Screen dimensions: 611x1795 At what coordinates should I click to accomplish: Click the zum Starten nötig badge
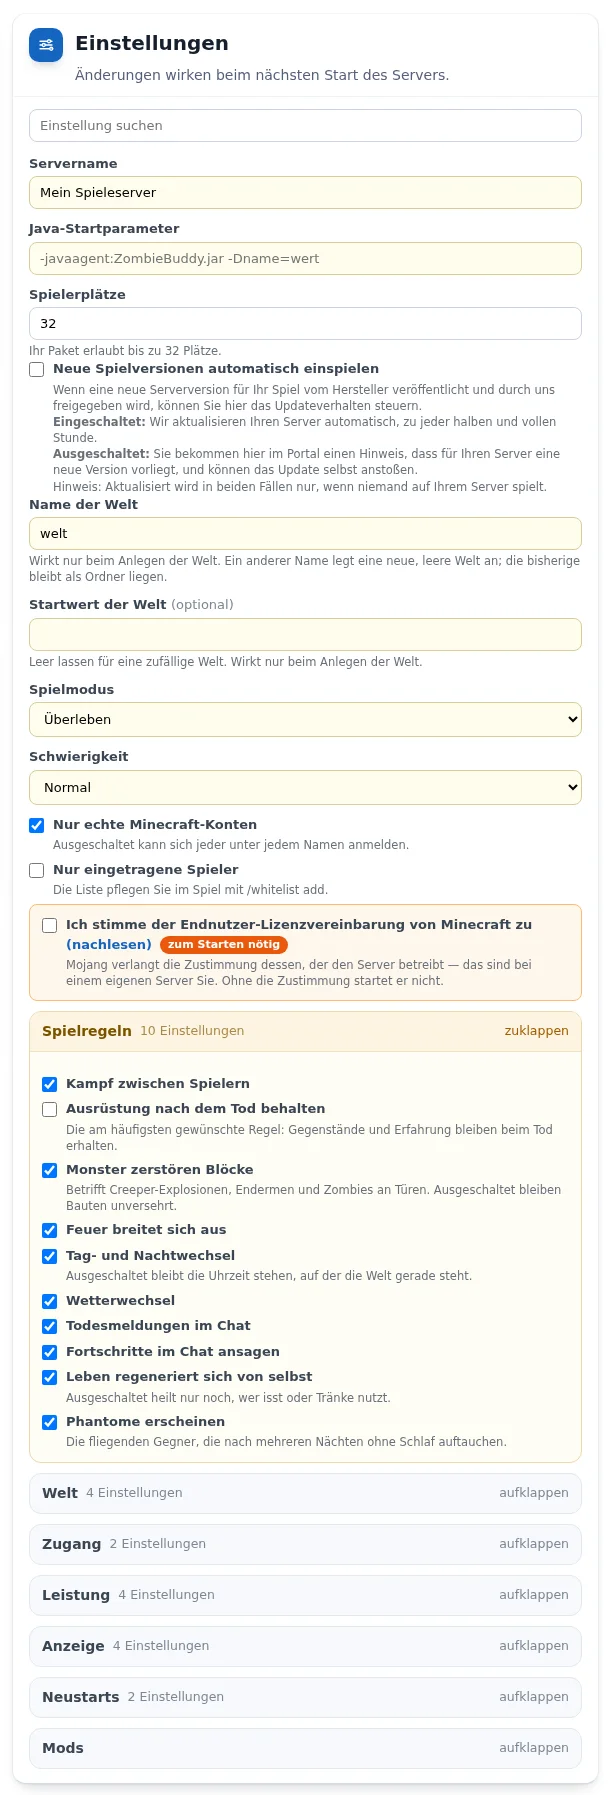[224, 944]
